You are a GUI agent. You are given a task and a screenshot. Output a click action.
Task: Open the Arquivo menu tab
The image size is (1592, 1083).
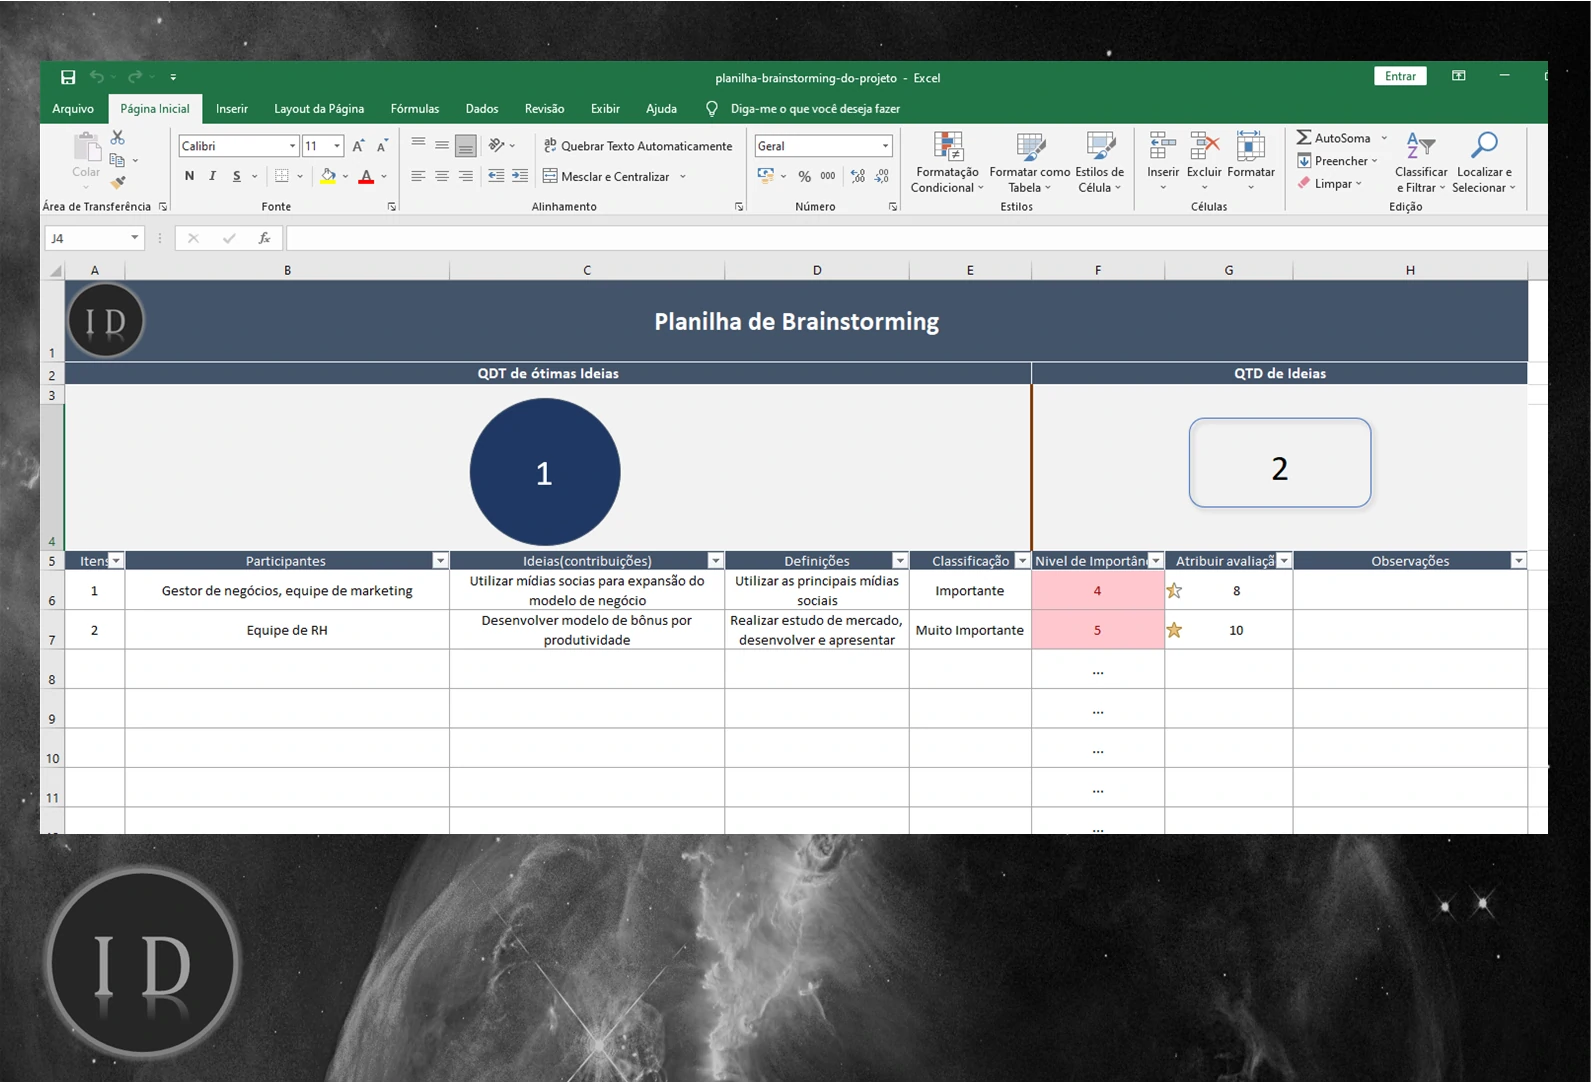coord(73,109)
